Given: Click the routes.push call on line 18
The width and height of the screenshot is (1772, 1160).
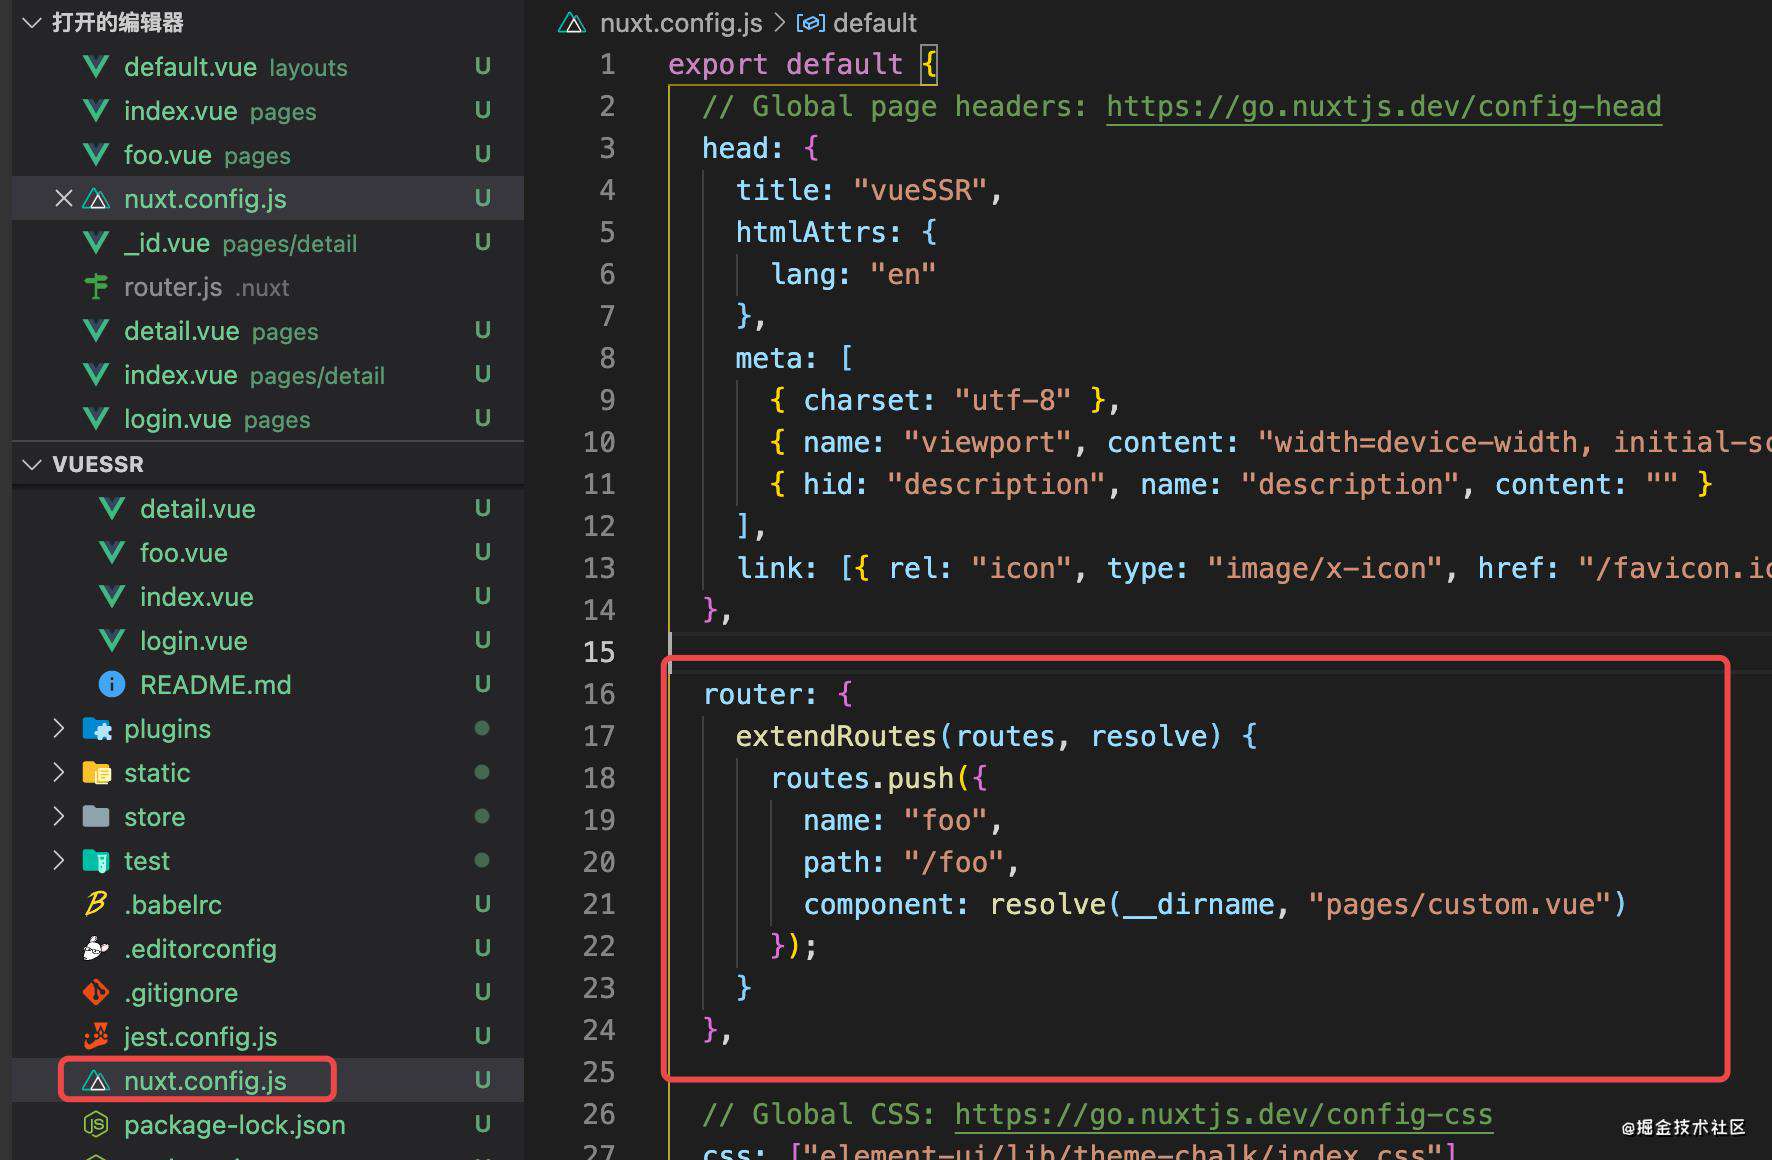Looking at the screenshot, I should tap(862, 778).
